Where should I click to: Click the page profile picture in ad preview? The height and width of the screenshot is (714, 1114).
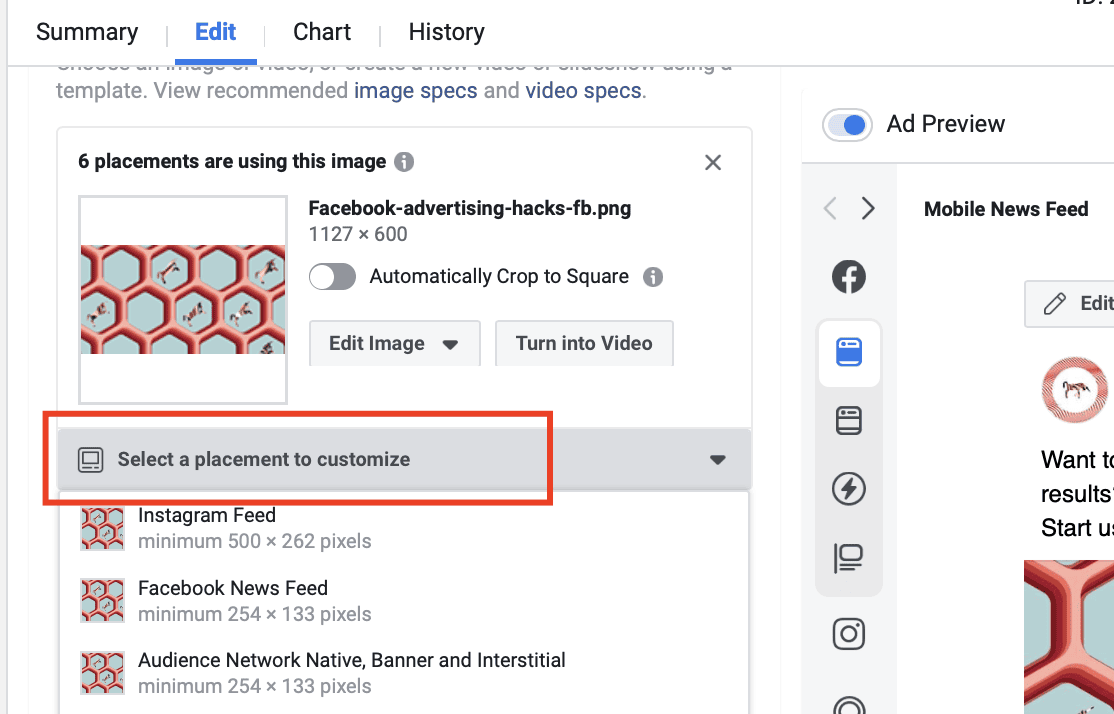point(1074,389)
